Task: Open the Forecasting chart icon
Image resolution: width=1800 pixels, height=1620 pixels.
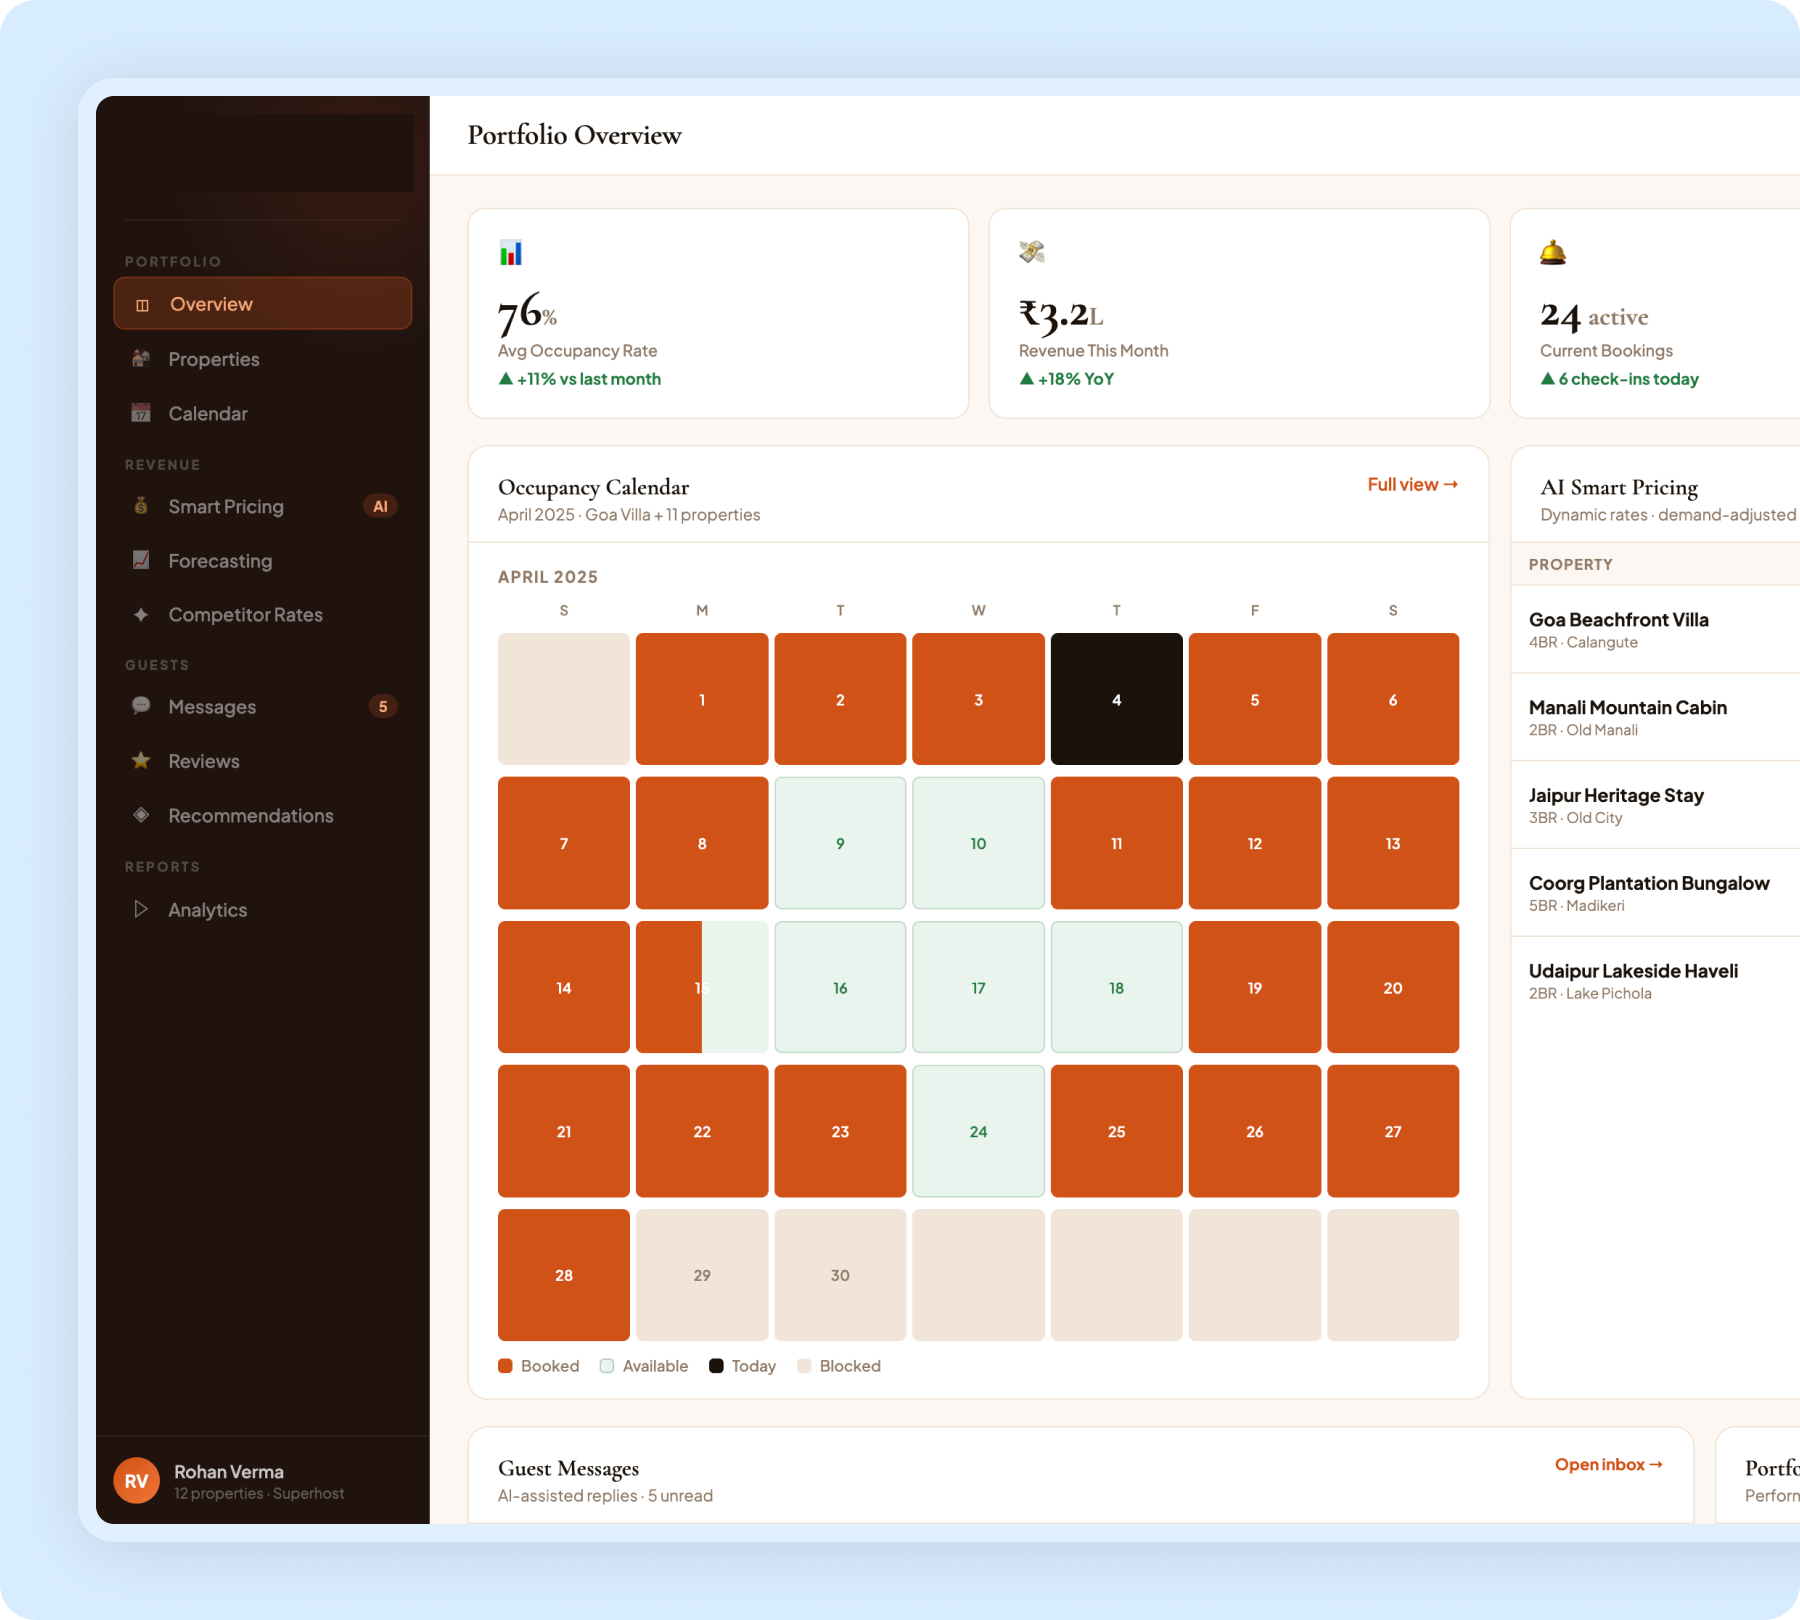Action: 140,560
